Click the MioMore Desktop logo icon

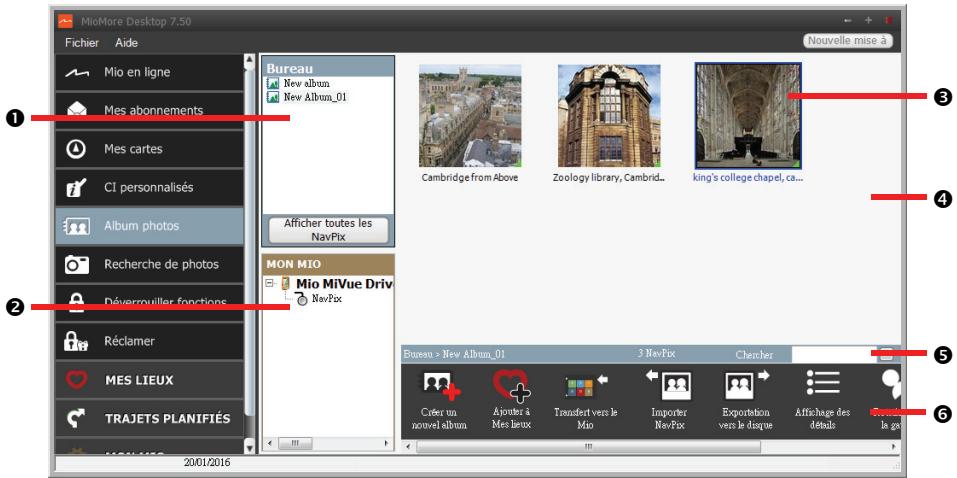tap(65, 21)
